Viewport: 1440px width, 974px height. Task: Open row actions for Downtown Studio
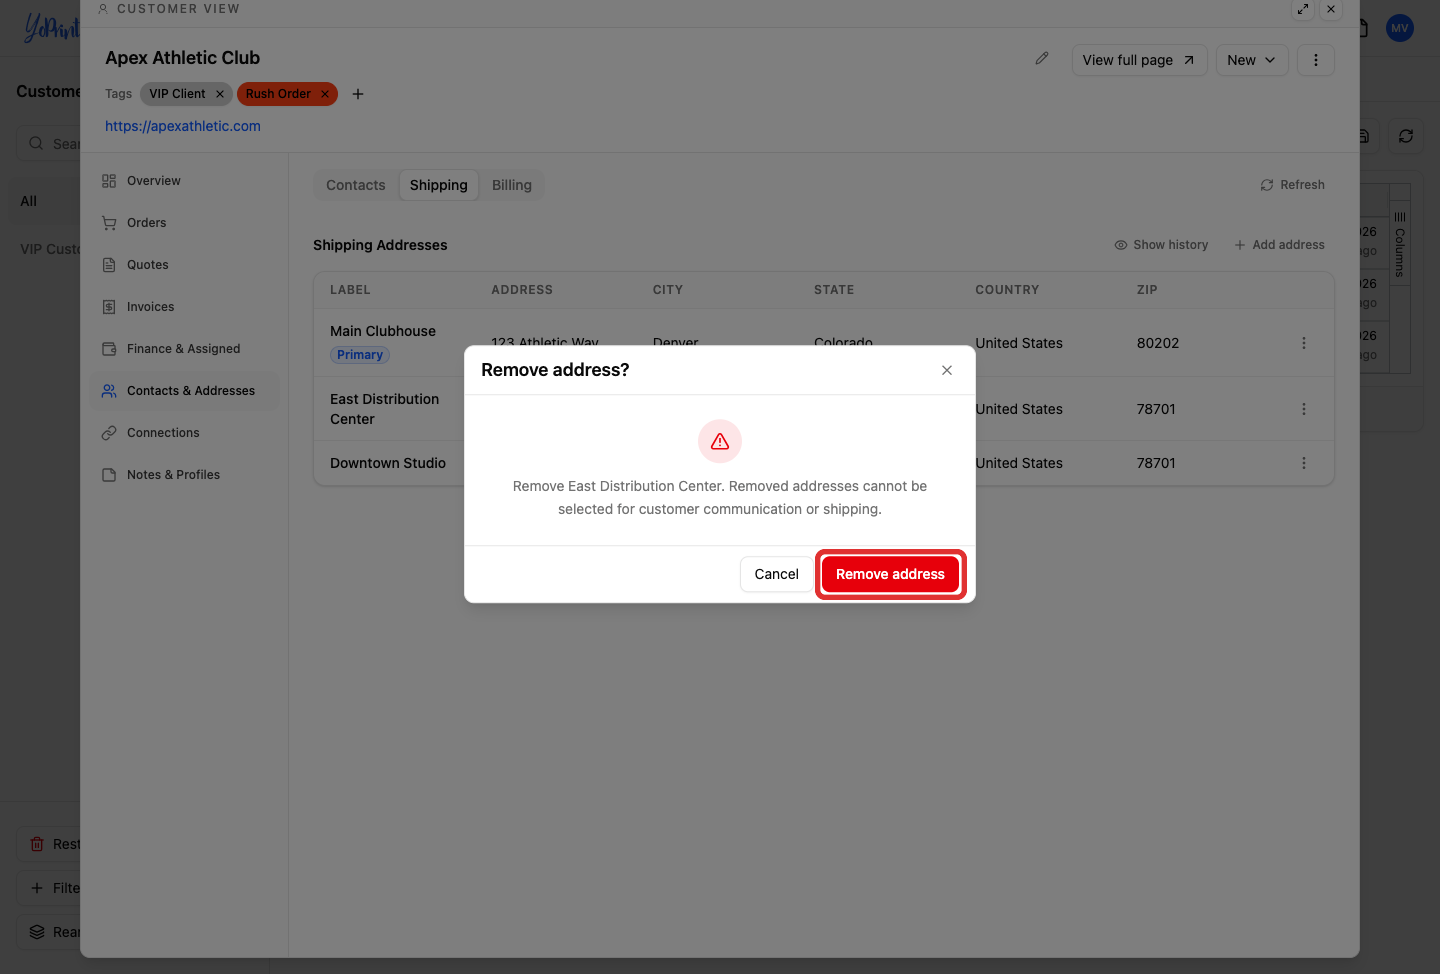(x=1304, y=463)
